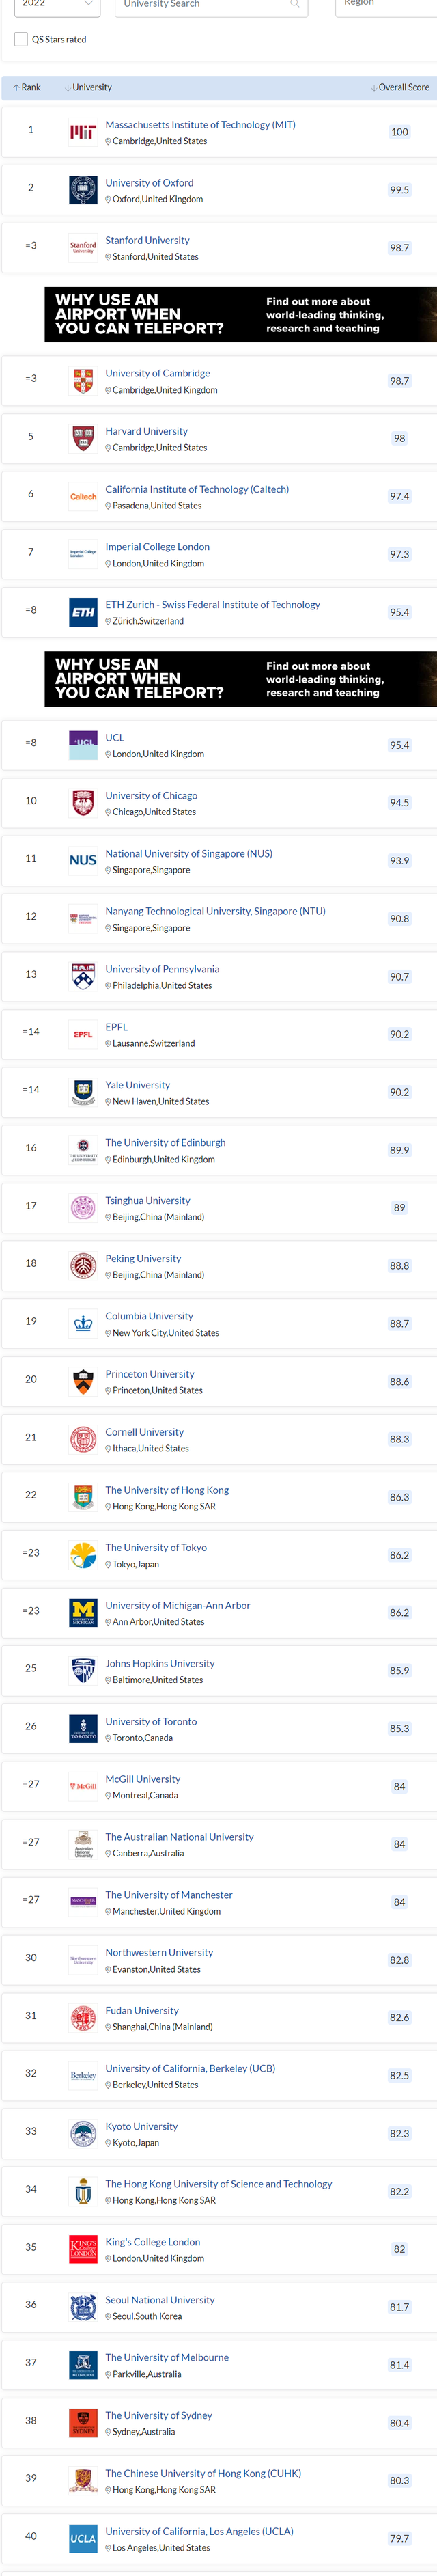Click the MIT logo icon
437x2576 pixels.
pyautogui.click(x=83, y=132)
